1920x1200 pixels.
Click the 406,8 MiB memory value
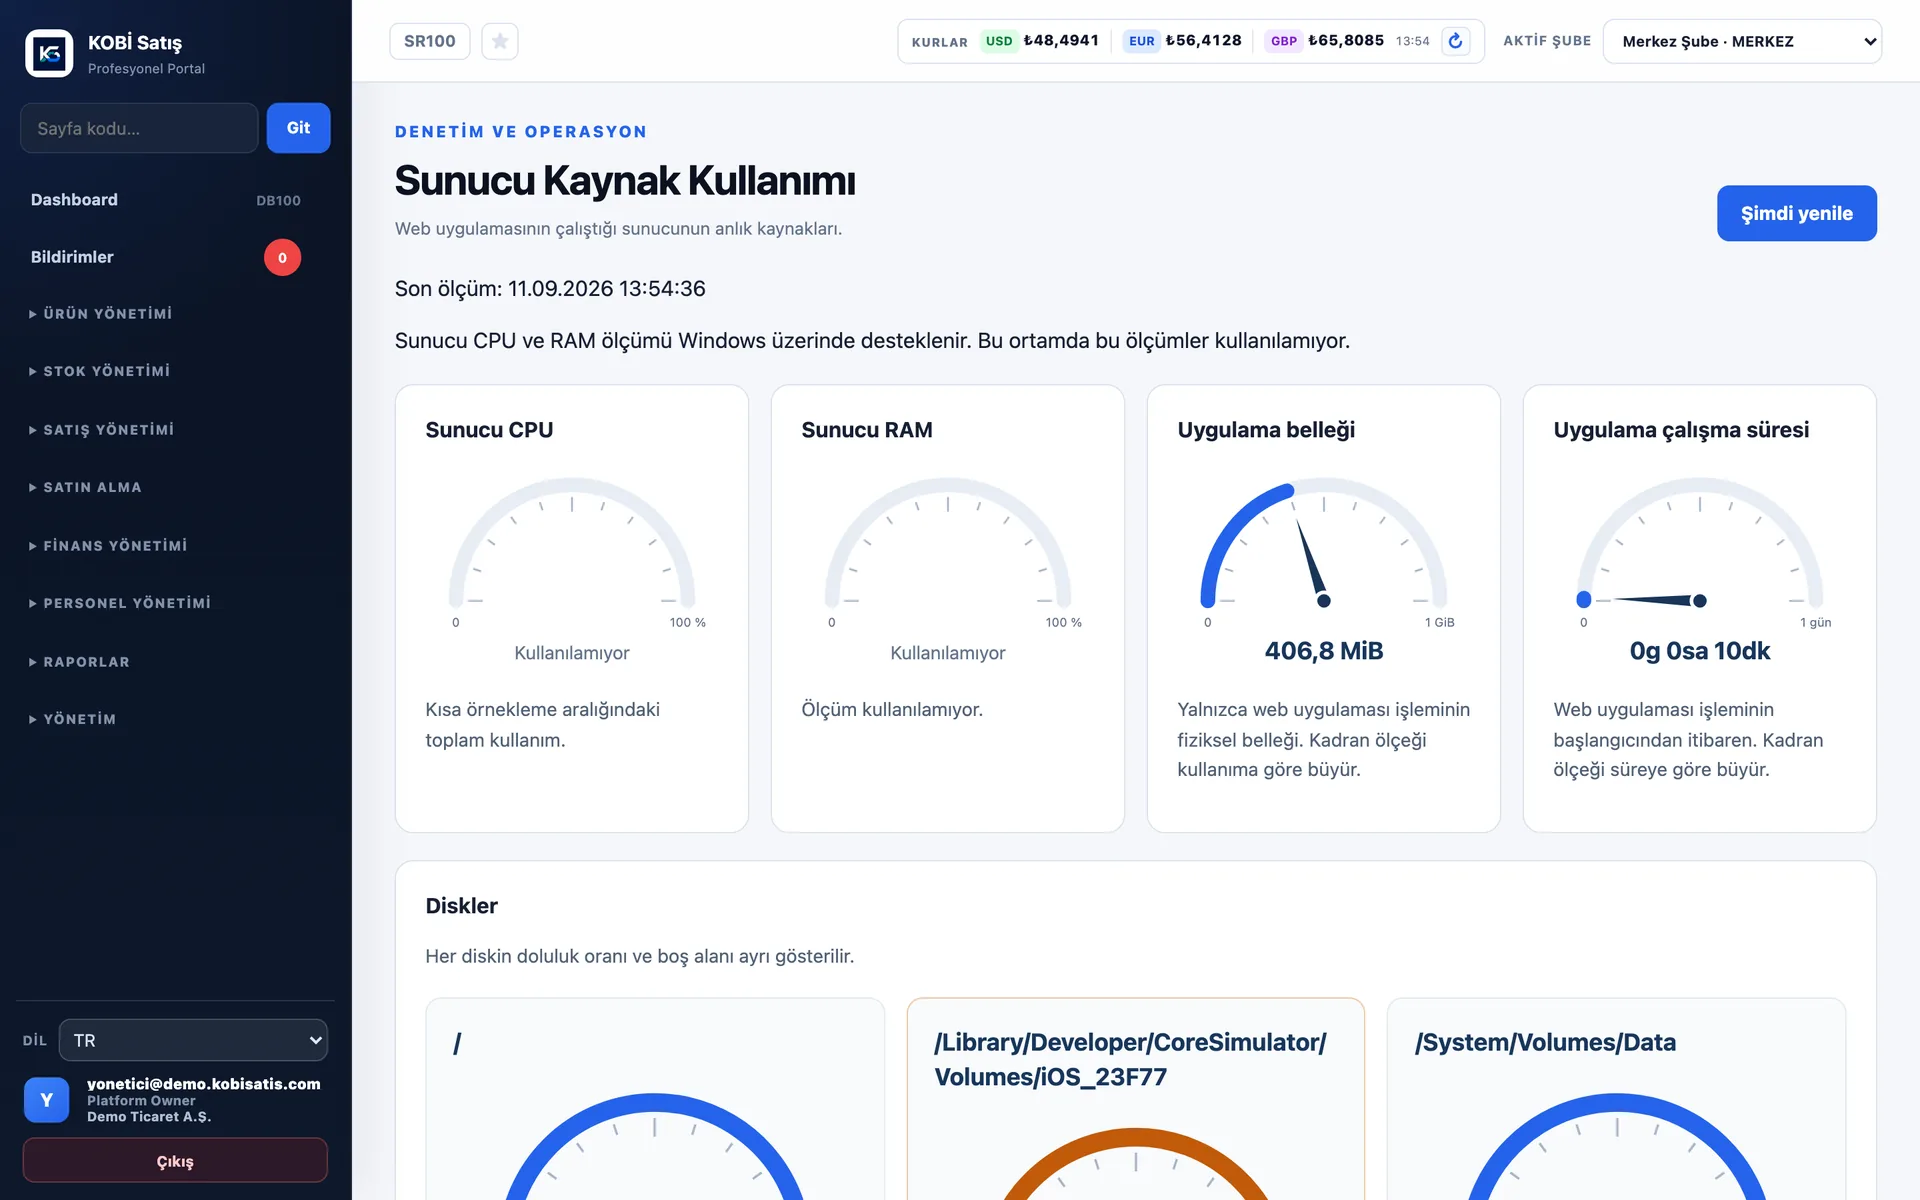1324,651
